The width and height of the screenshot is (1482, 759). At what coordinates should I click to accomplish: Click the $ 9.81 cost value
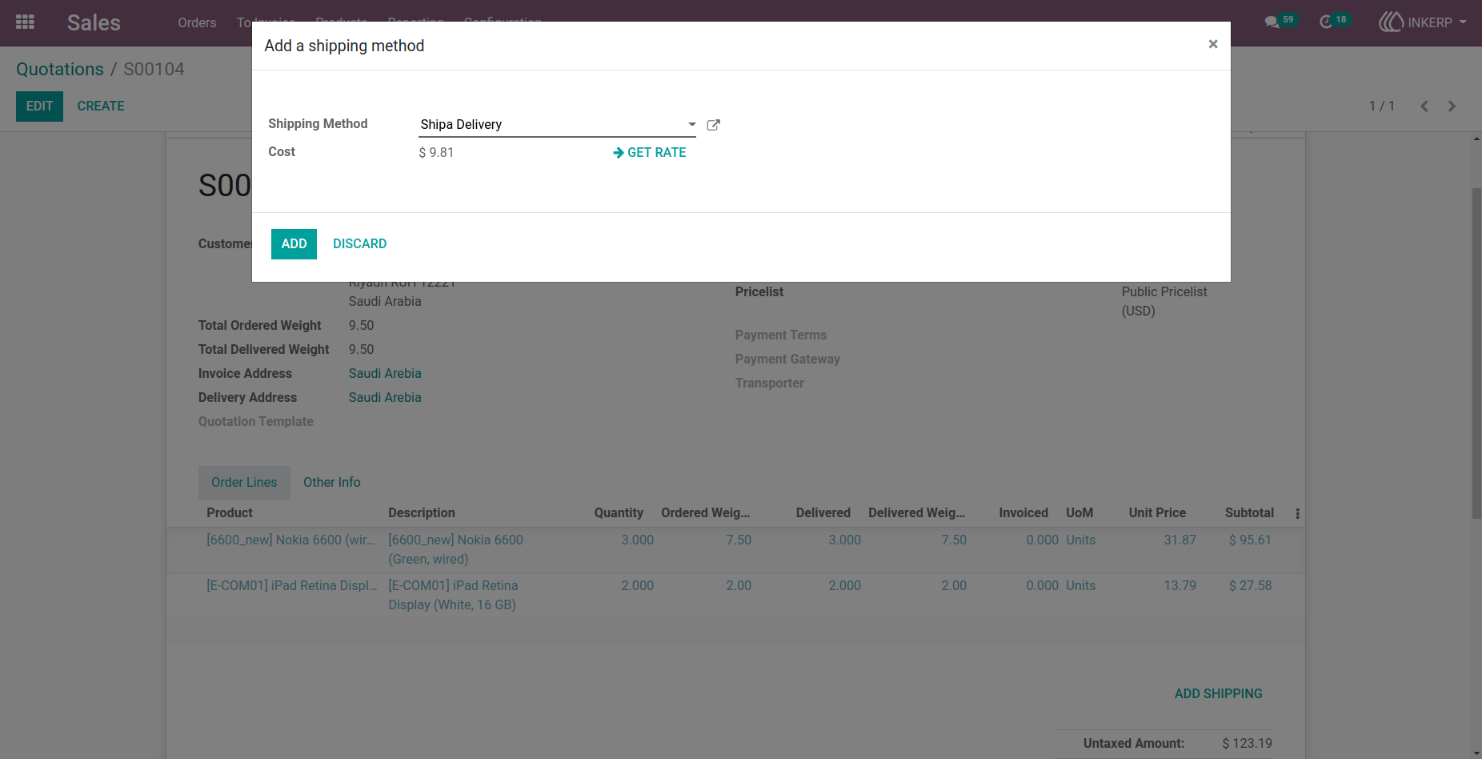tap(436, 153)
